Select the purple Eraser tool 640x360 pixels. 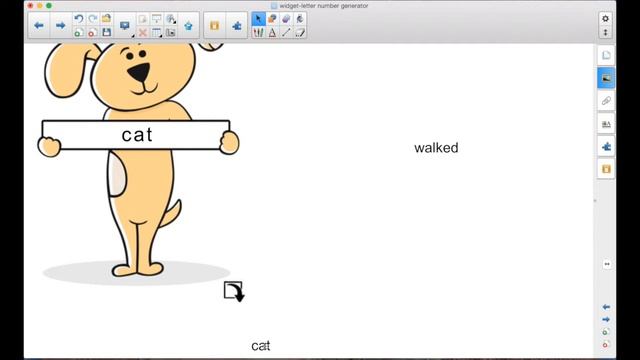[x=286, y=19]
